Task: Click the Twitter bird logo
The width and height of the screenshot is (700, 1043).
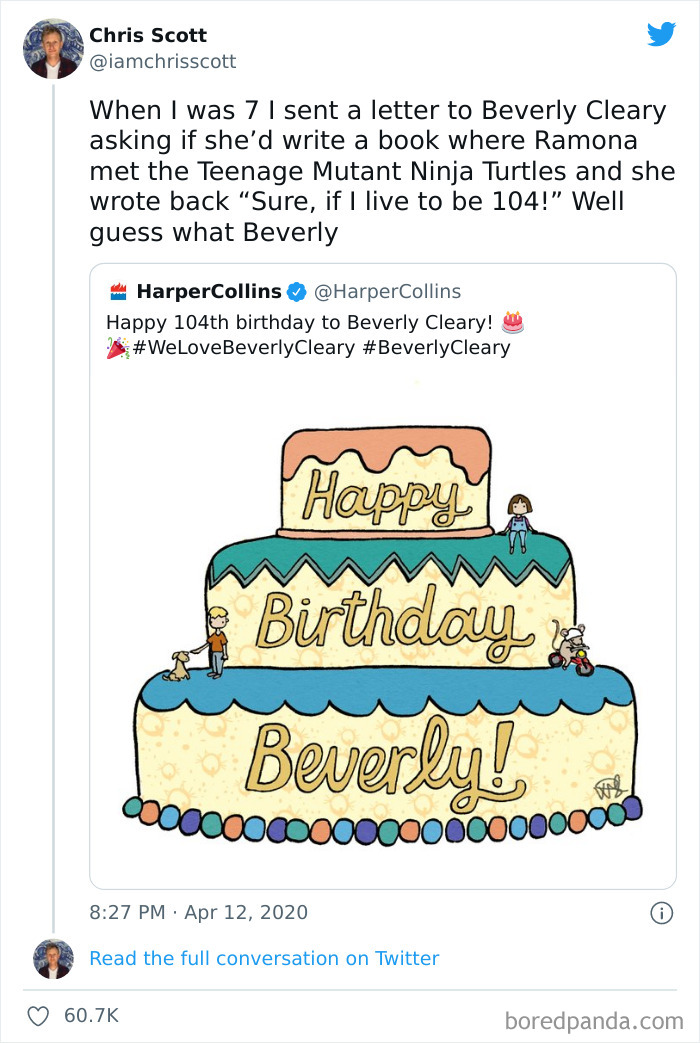Action: (661, 35)
